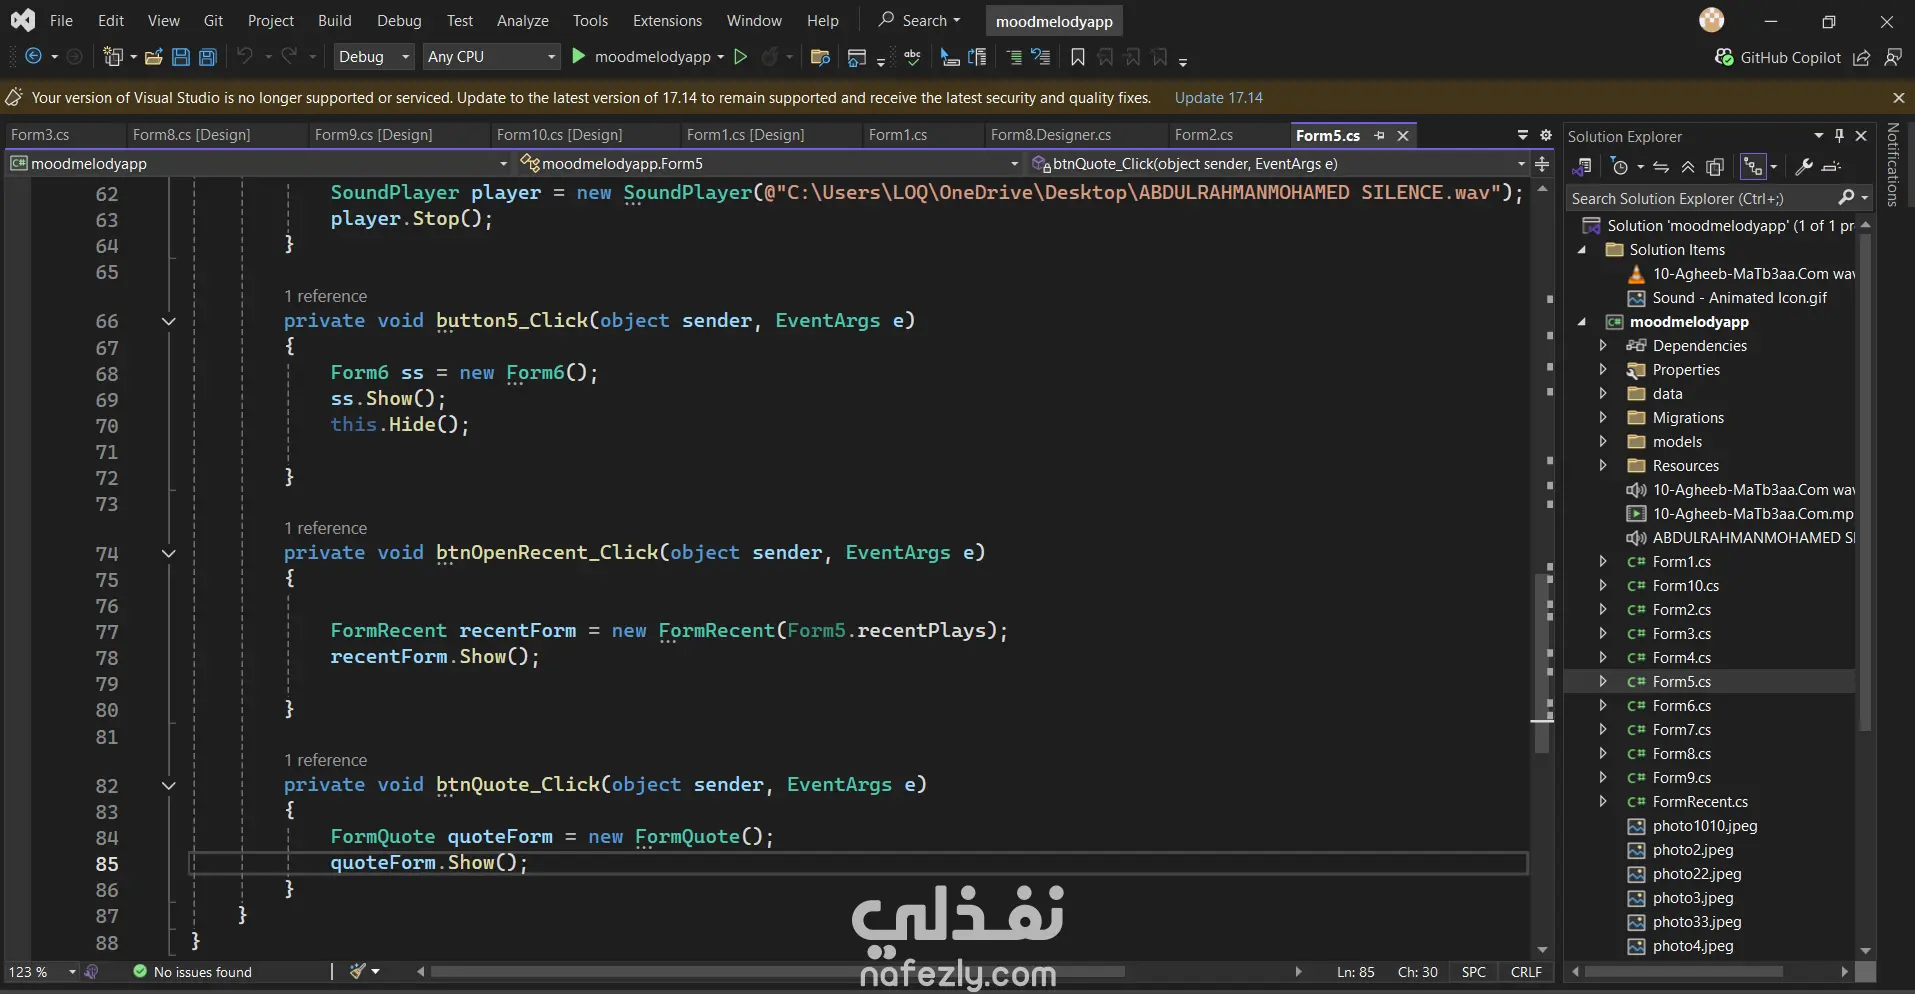Toggle auto-hide pin for Solution Explorer

1839,136
